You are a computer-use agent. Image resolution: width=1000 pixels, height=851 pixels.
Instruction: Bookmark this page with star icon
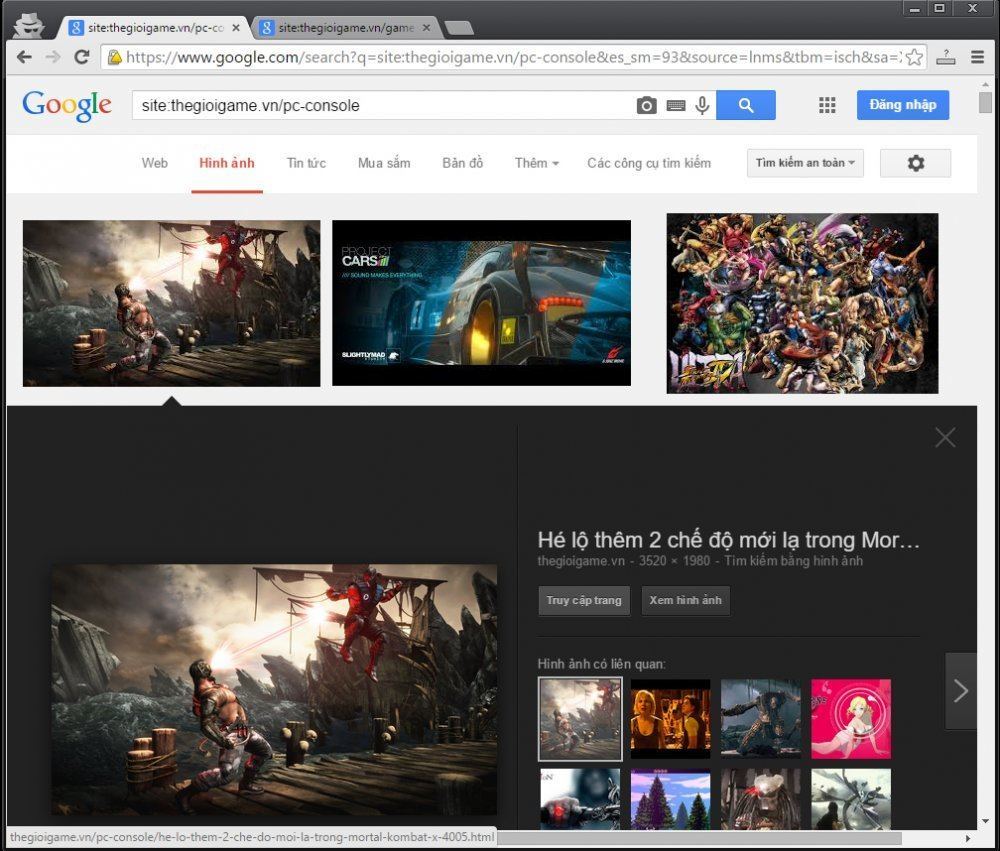click(x=914, y=57)
